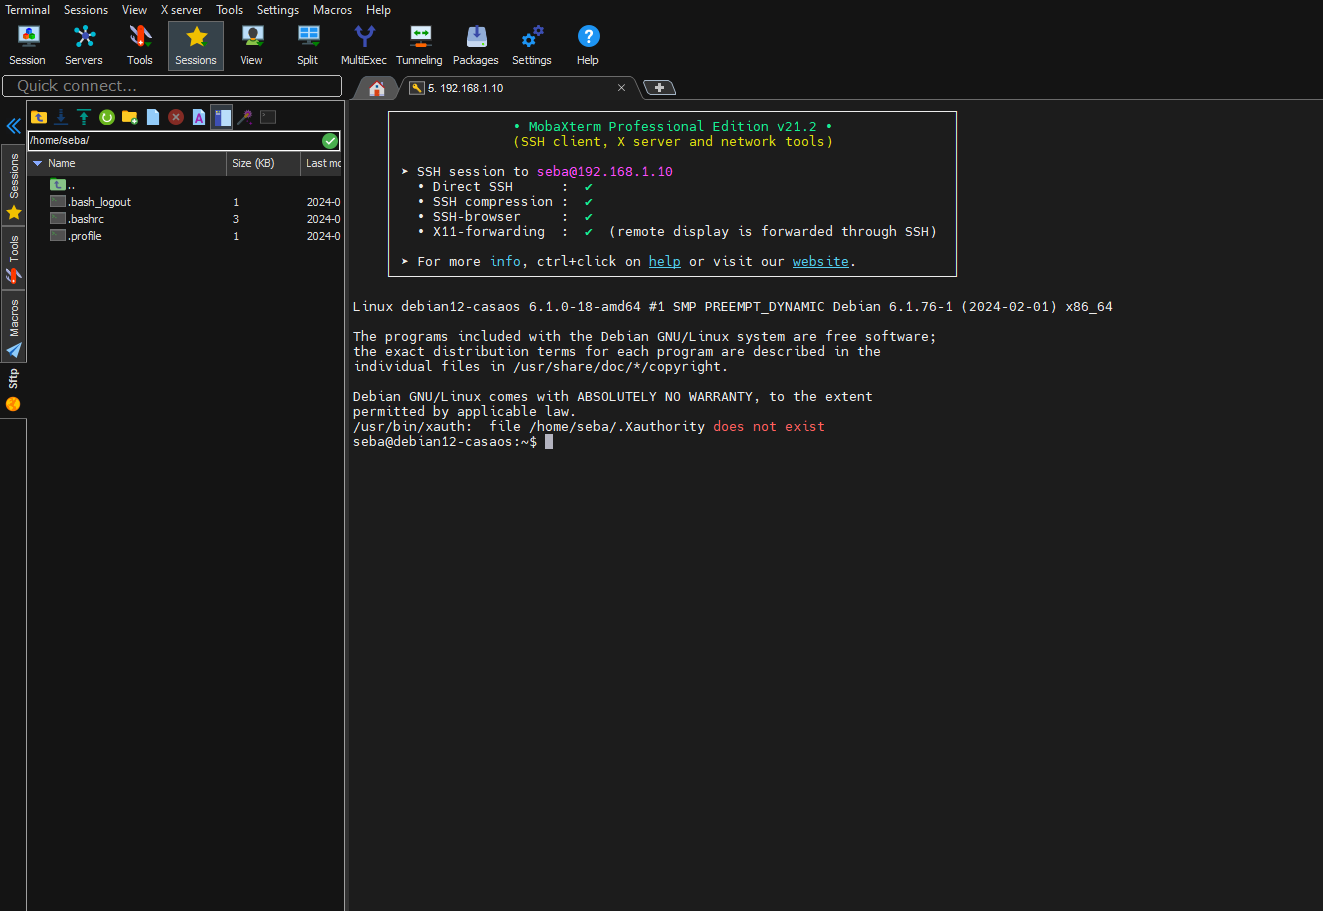
Task: Open the Packages toolbar icon
Action: click(476, 46)
